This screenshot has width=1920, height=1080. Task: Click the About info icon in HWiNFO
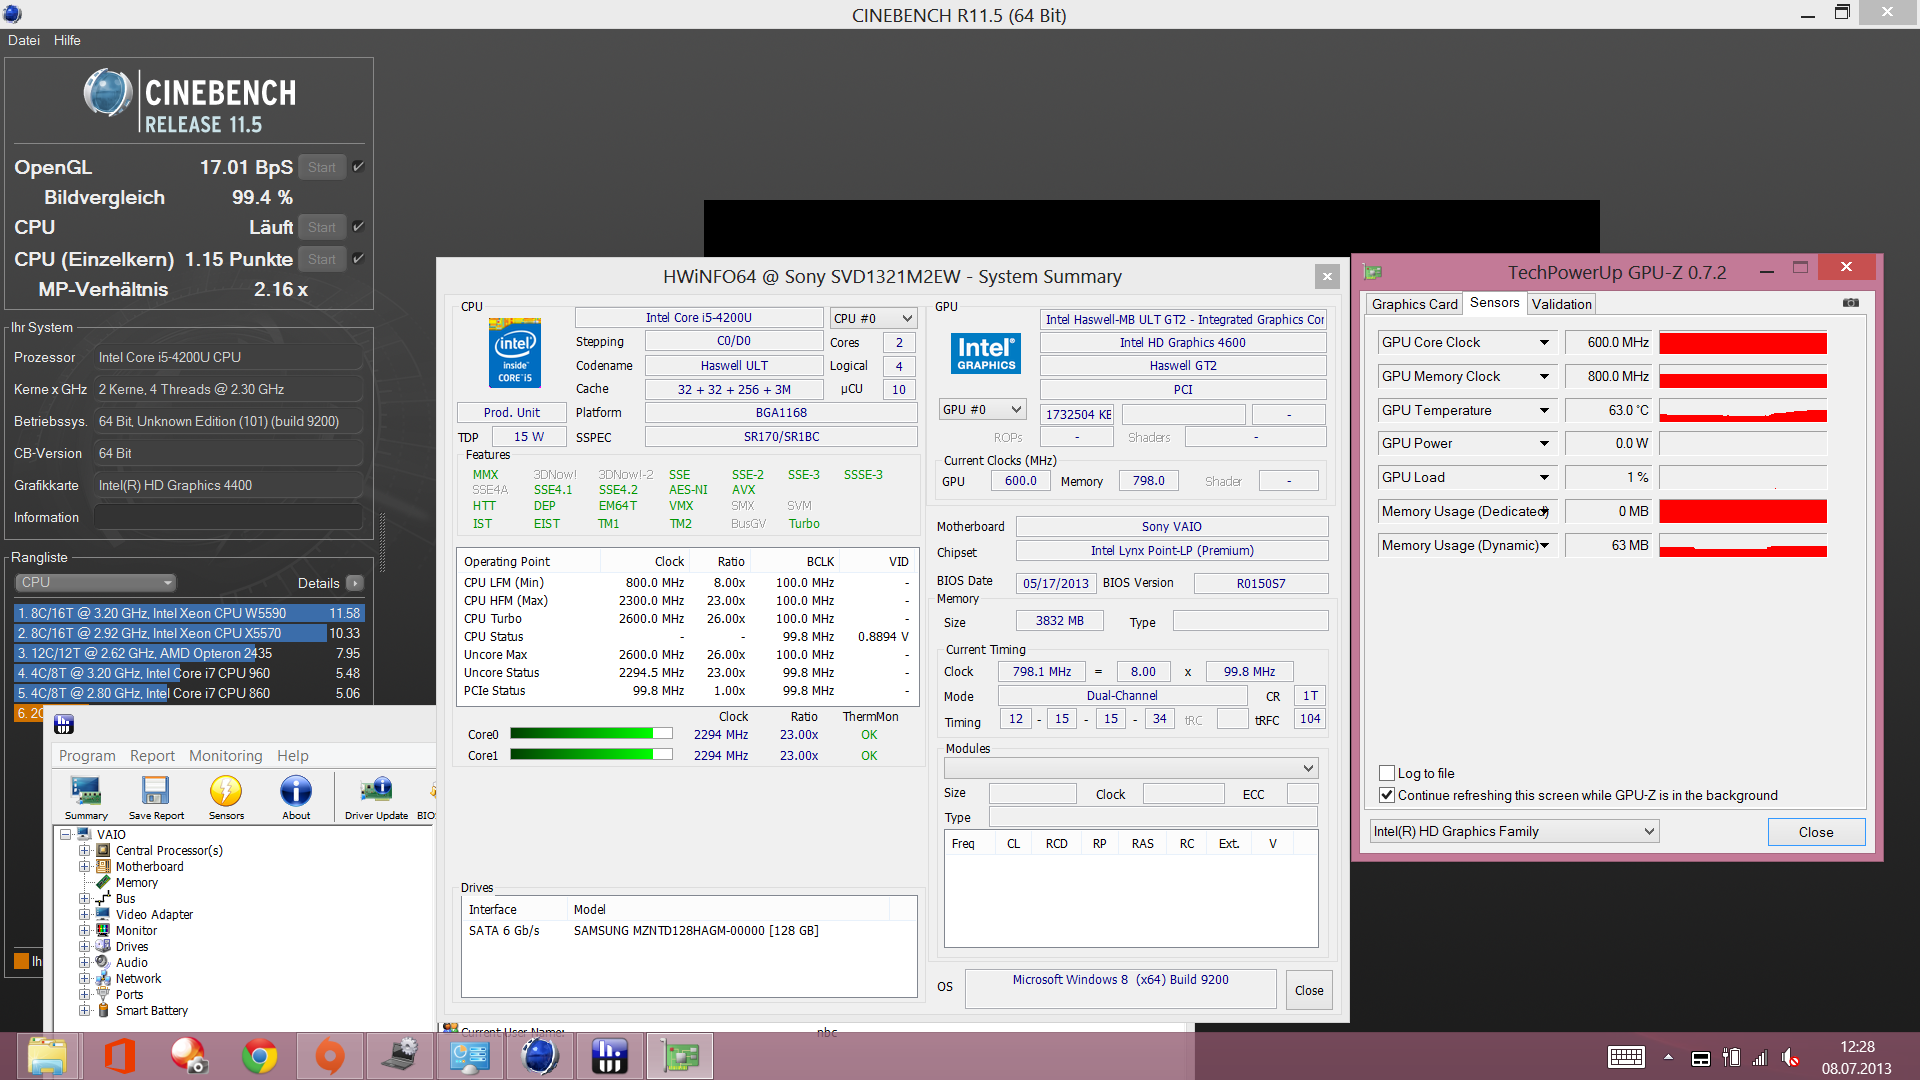tap(296, 797)
